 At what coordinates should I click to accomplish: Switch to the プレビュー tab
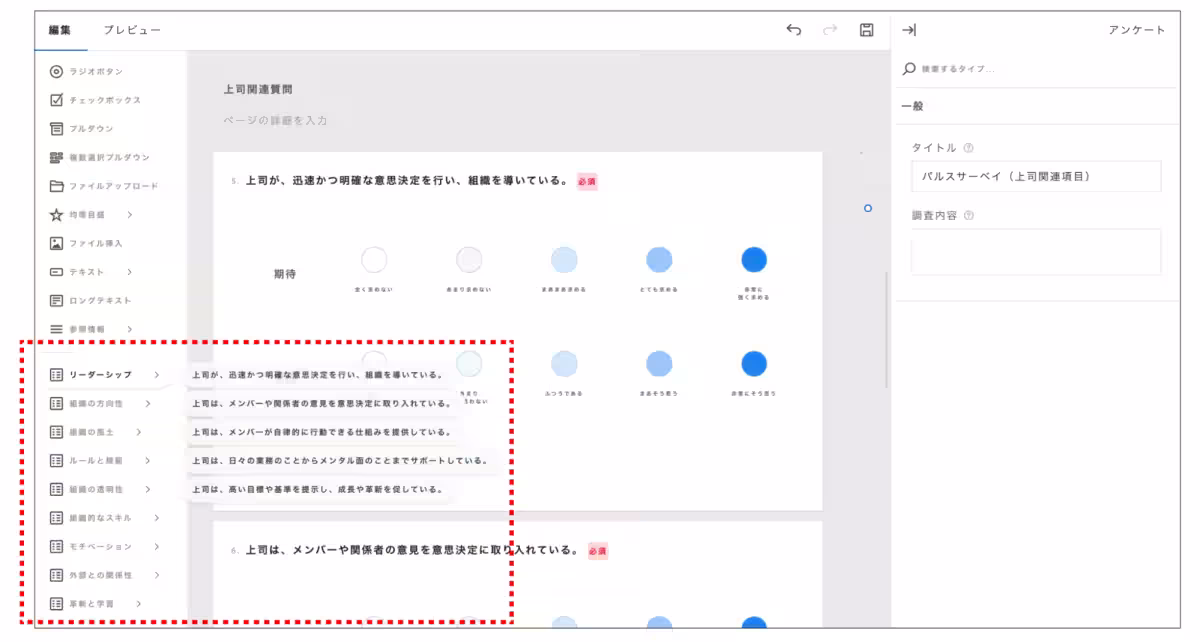point(132,30)
